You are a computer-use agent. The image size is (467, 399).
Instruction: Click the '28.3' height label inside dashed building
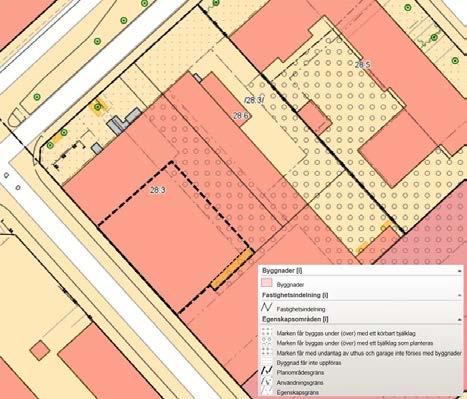pyautogui.click(x=158, y=190)
